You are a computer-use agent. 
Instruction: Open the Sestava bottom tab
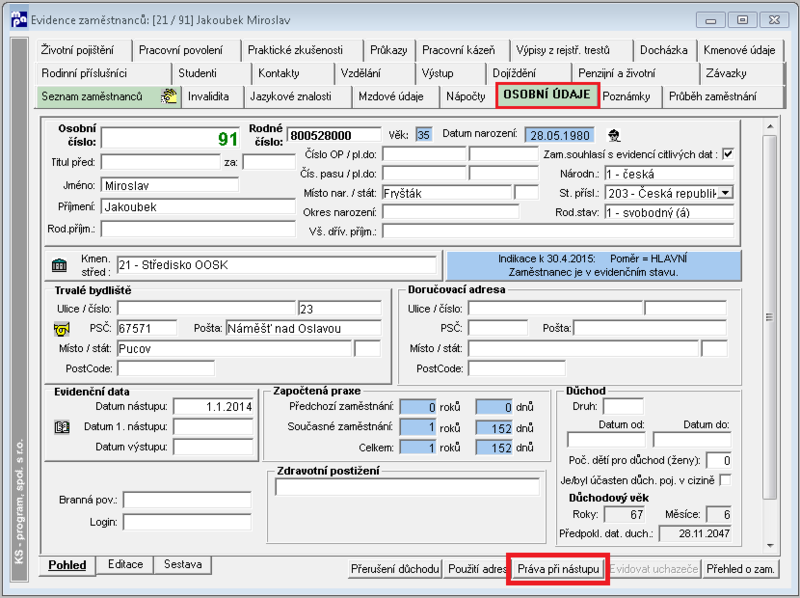click(183, 564)
